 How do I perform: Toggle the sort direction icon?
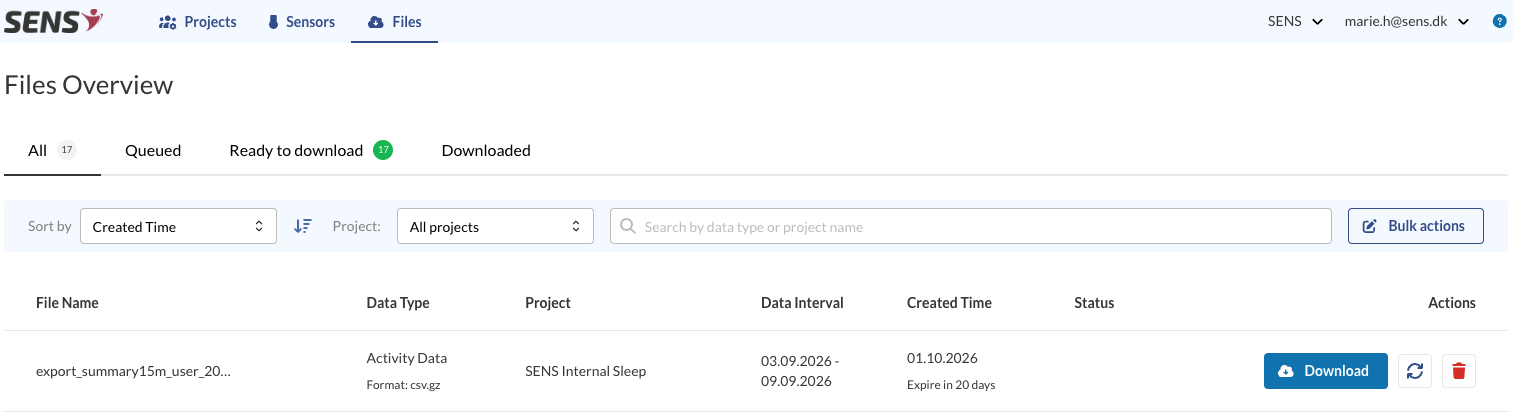click(303, 226)
